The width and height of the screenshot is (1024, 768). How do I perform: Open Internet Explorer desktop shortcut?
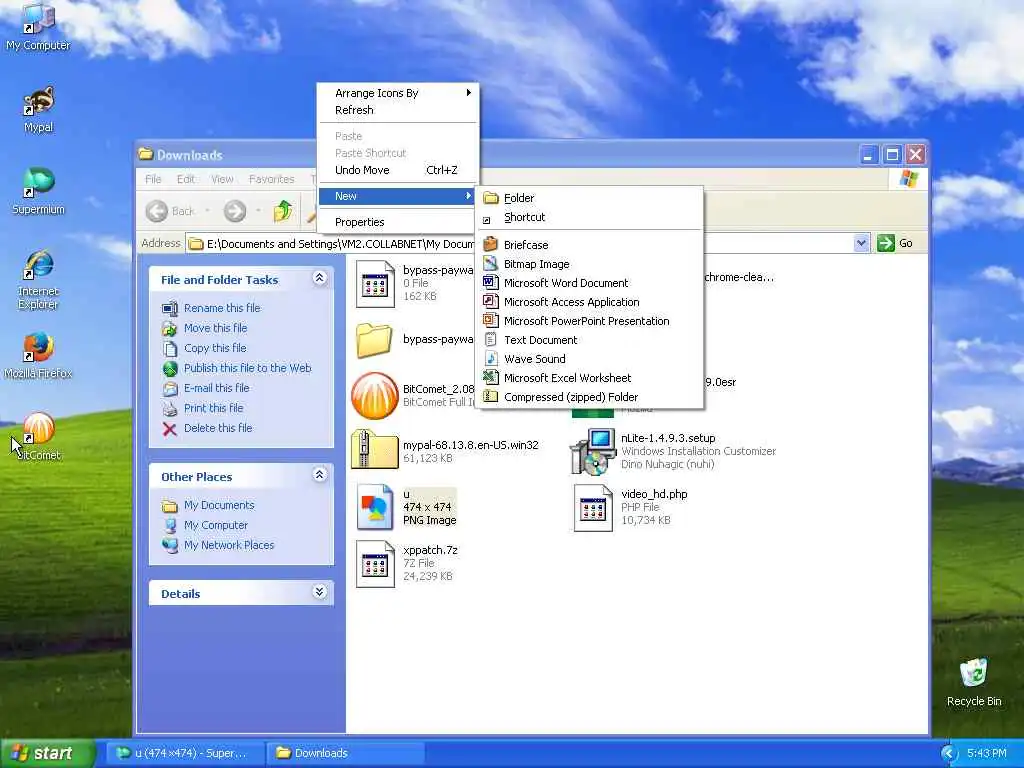38,279
